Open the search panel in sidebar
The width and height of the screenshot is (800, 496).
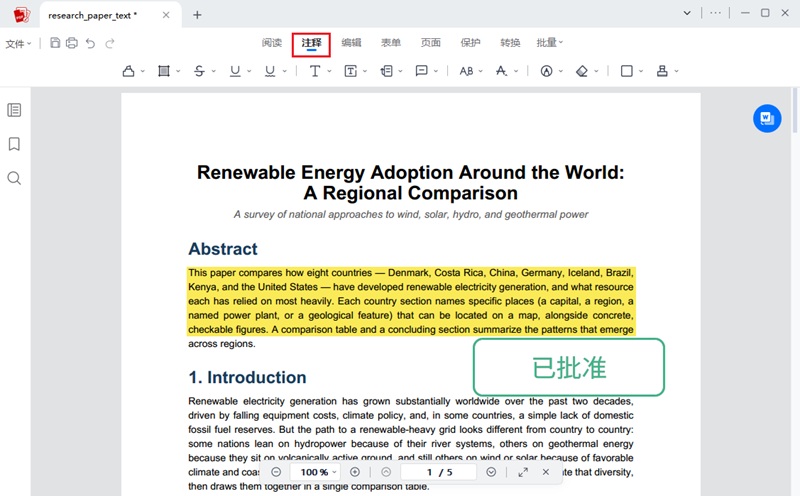(14, 178)
